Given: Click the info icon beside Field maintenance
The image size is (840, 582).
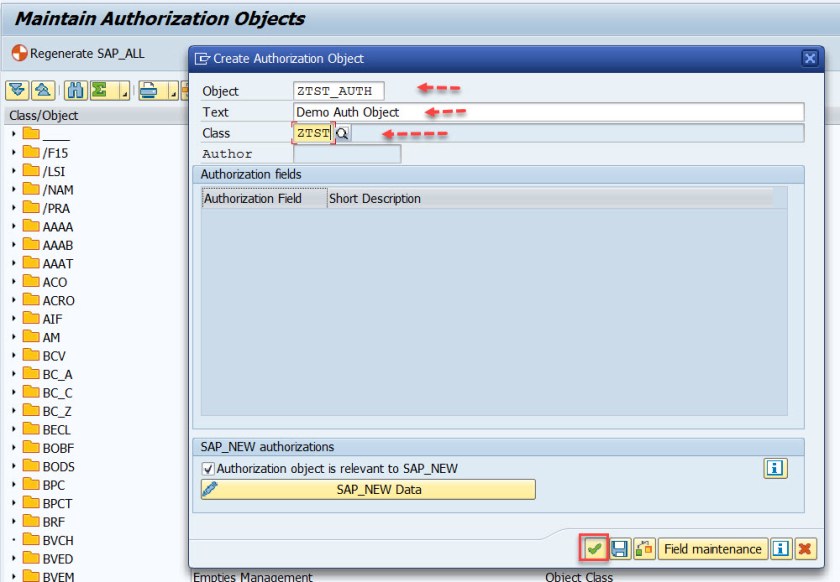Looking at the screenshot, I should point(780,548).
